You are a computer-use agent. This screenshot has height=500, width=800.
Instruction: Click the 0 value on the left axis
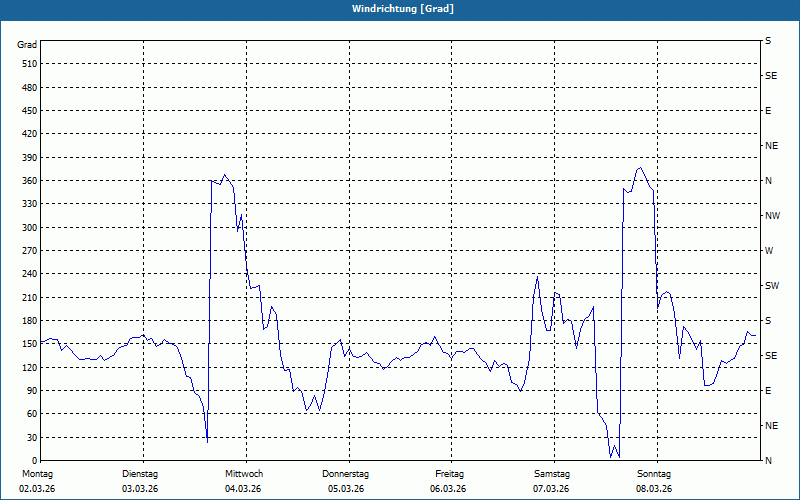[x=34, y=461]
